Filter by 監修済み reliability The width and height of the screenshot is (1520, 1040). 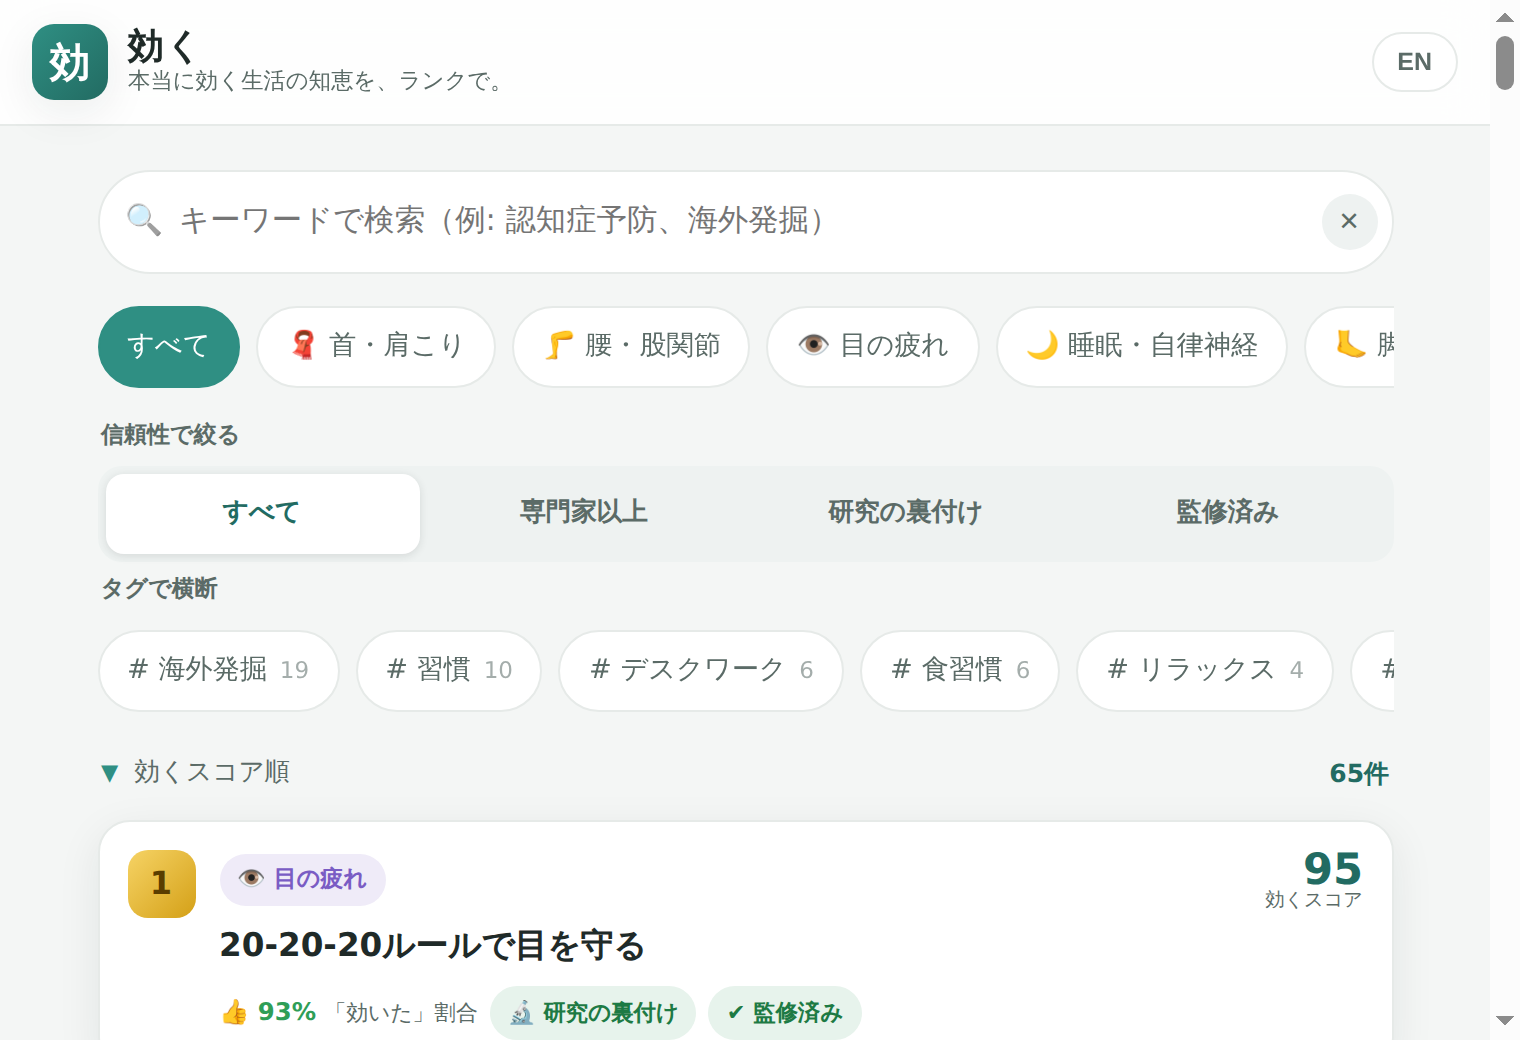click(x=1227, y=514)
